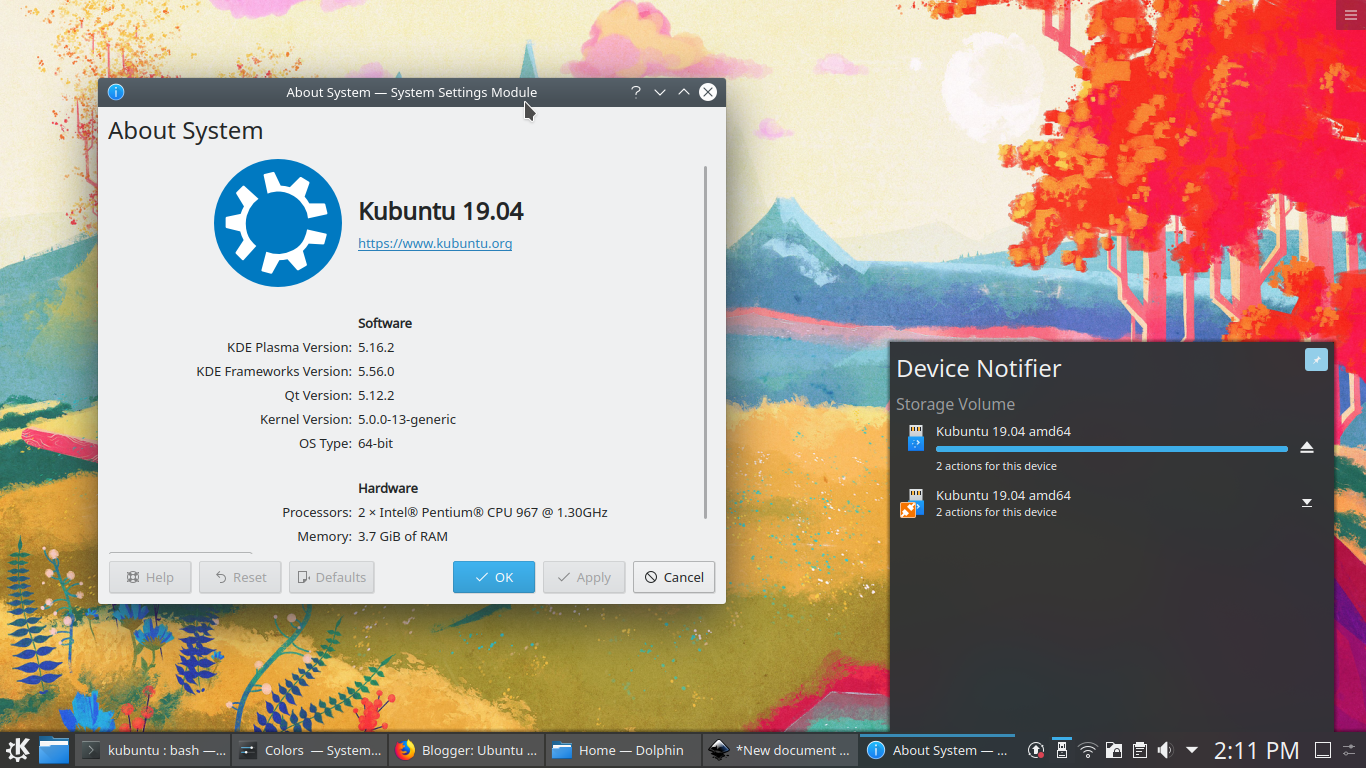Open the audio volume tray icon
The image size is (1366, 768).
pyautogui.click(x=1165, y=750)
